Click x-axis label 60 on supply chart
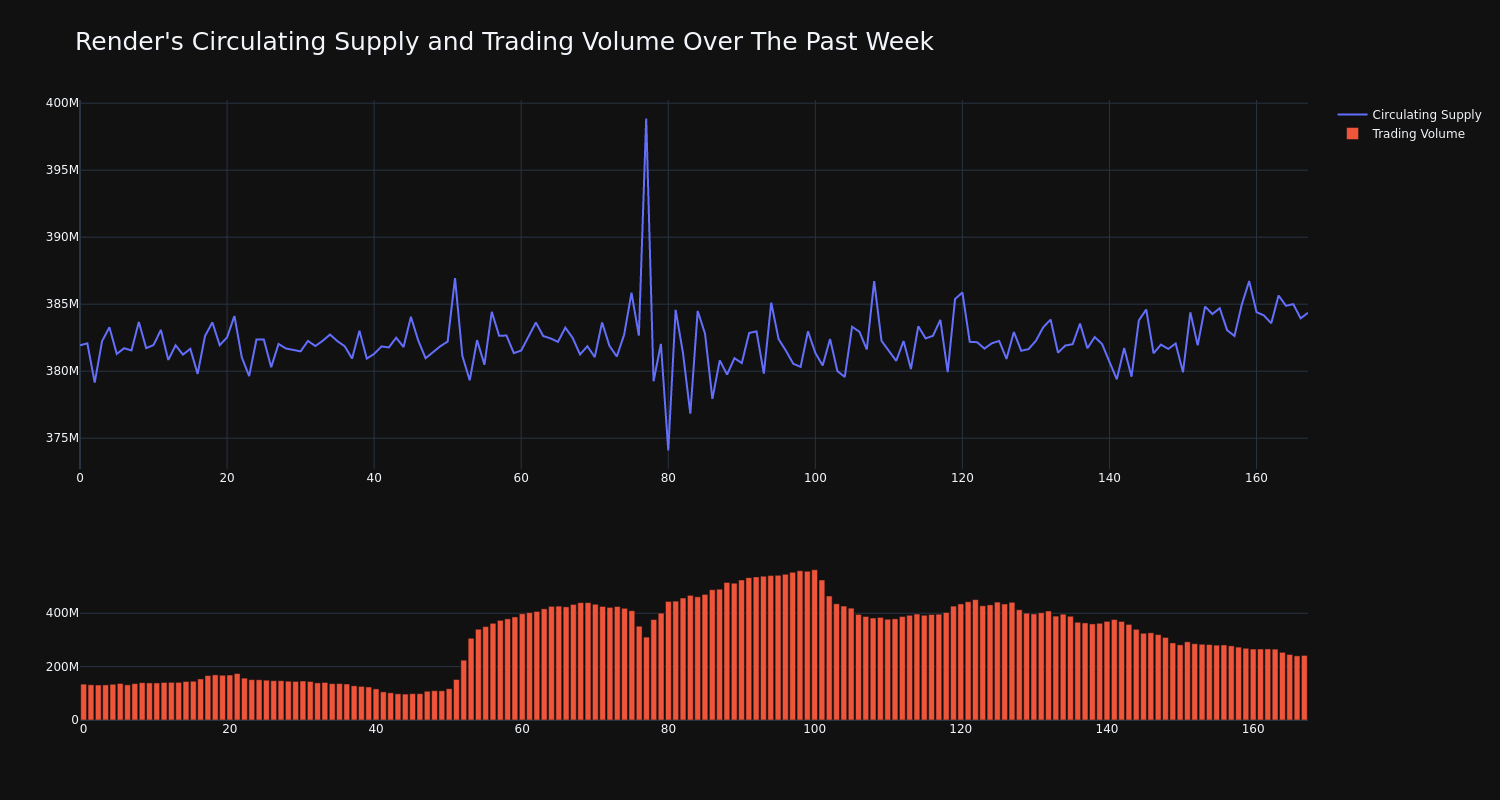Screen dimensions: 1500x800 click(521, 478)
